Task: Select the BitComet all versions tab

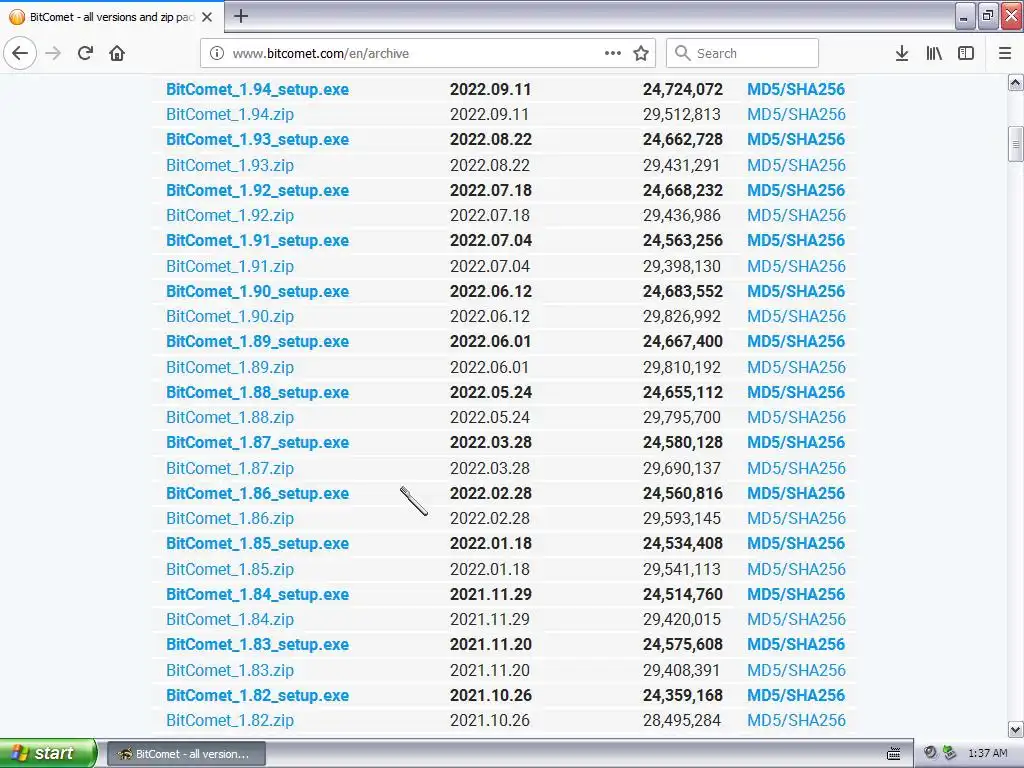Action: (x=112, y=17)
